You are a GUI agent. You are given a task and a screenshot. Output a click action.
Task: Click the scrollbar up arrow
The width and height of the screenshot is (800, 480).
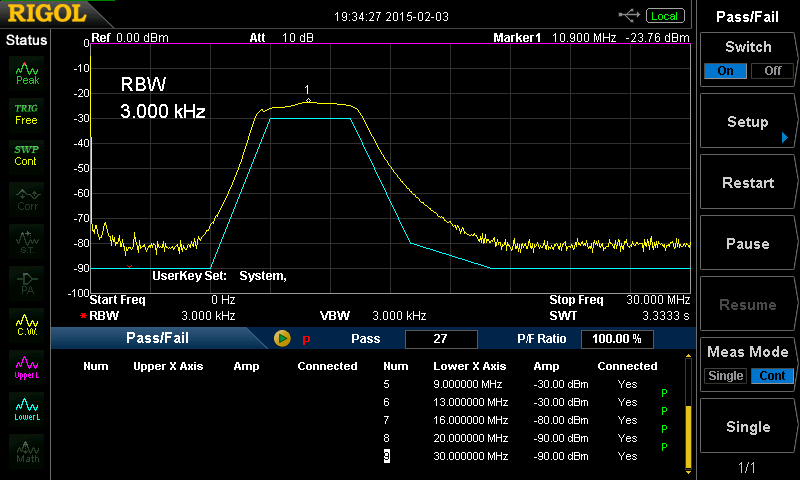(x=688, y=356)
